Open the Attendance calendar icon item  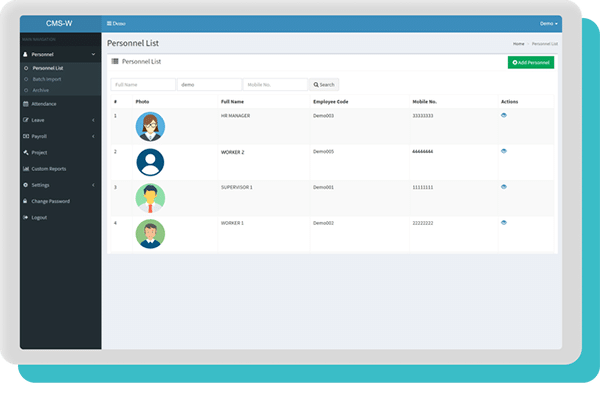coord(26,104)
